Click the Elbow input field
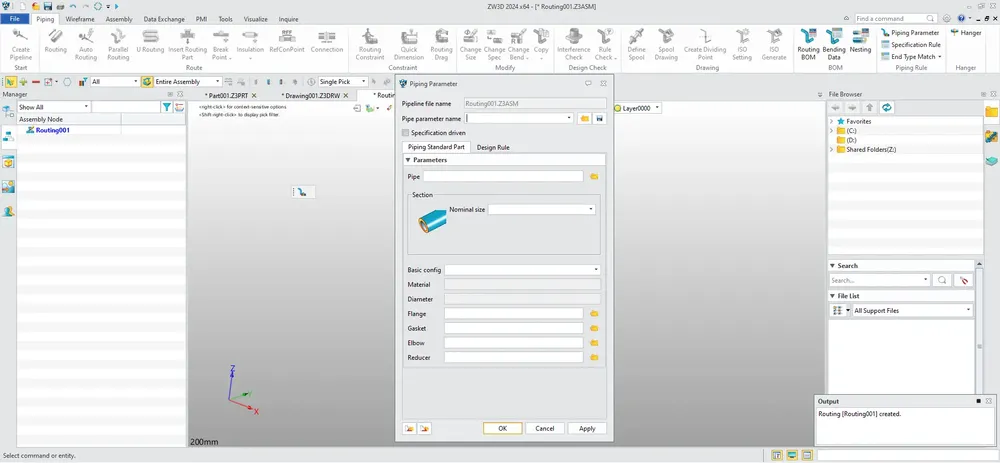The height and width of the screenshot is (463, 1000). (x=514, y=343)
